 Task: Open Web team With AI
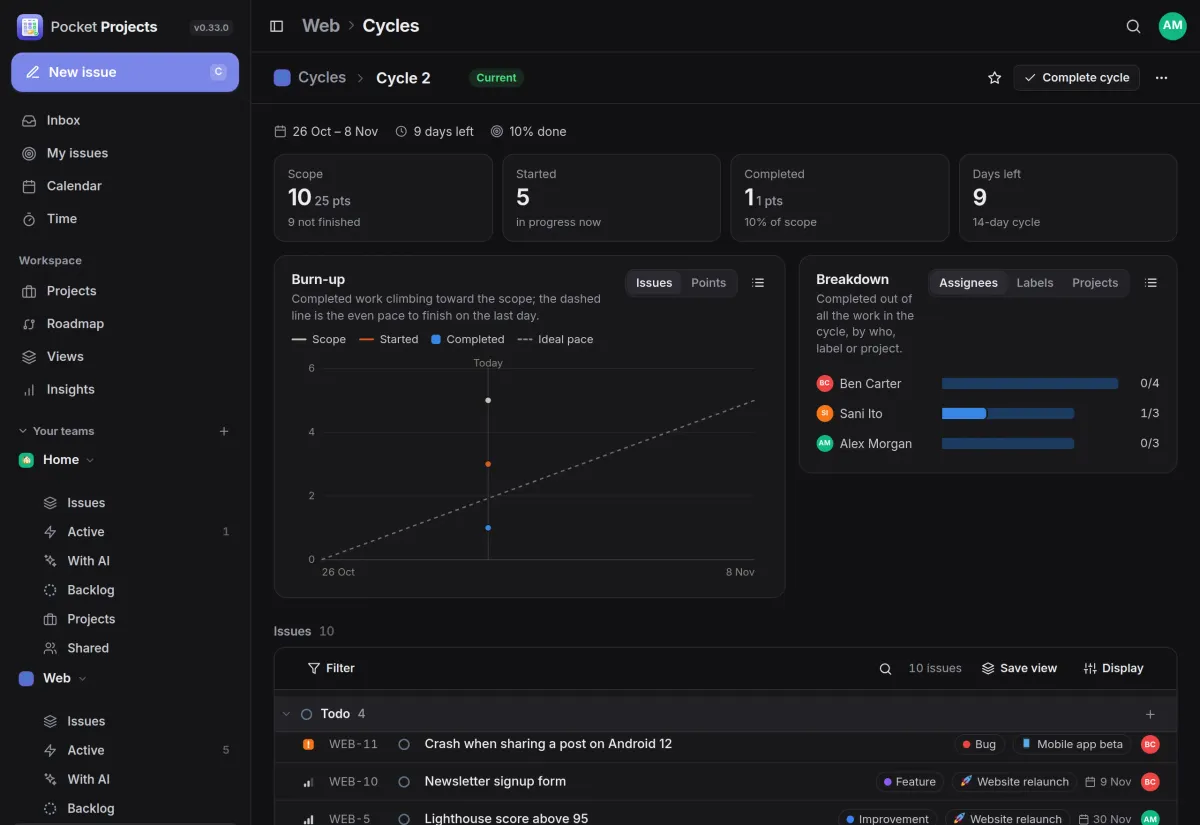(135, 779)
